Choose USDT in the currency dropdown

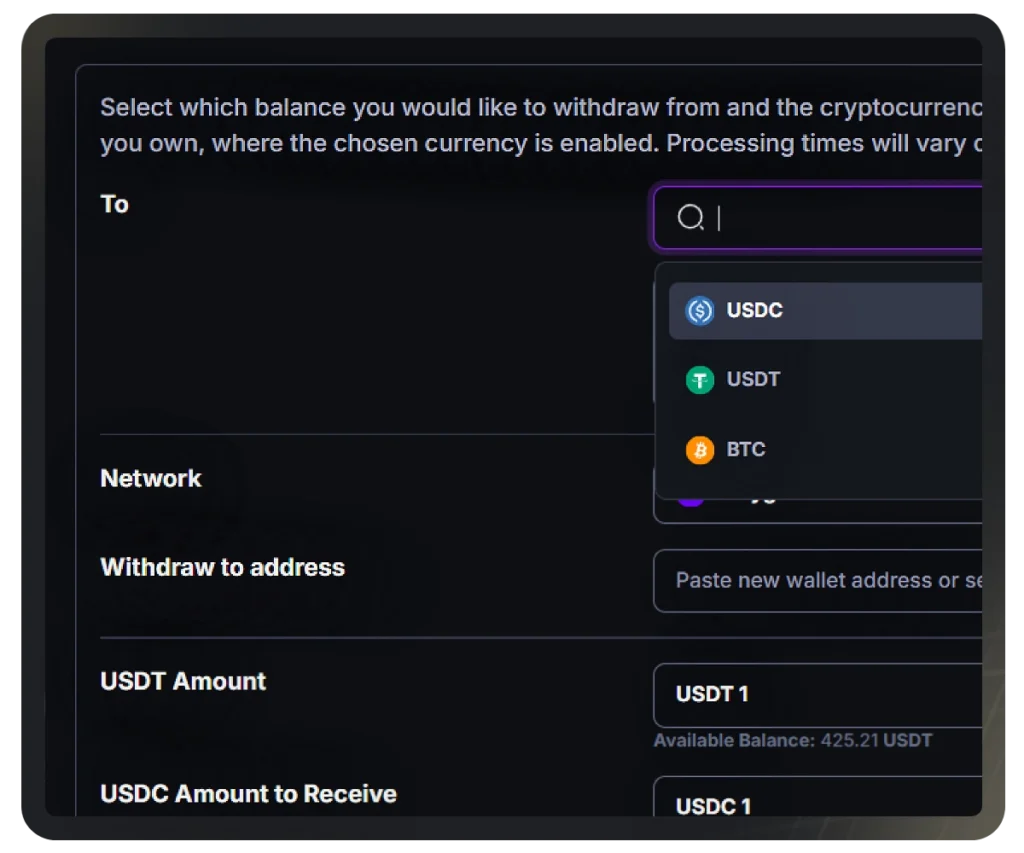pyautogui.click(x=825, y=380)
